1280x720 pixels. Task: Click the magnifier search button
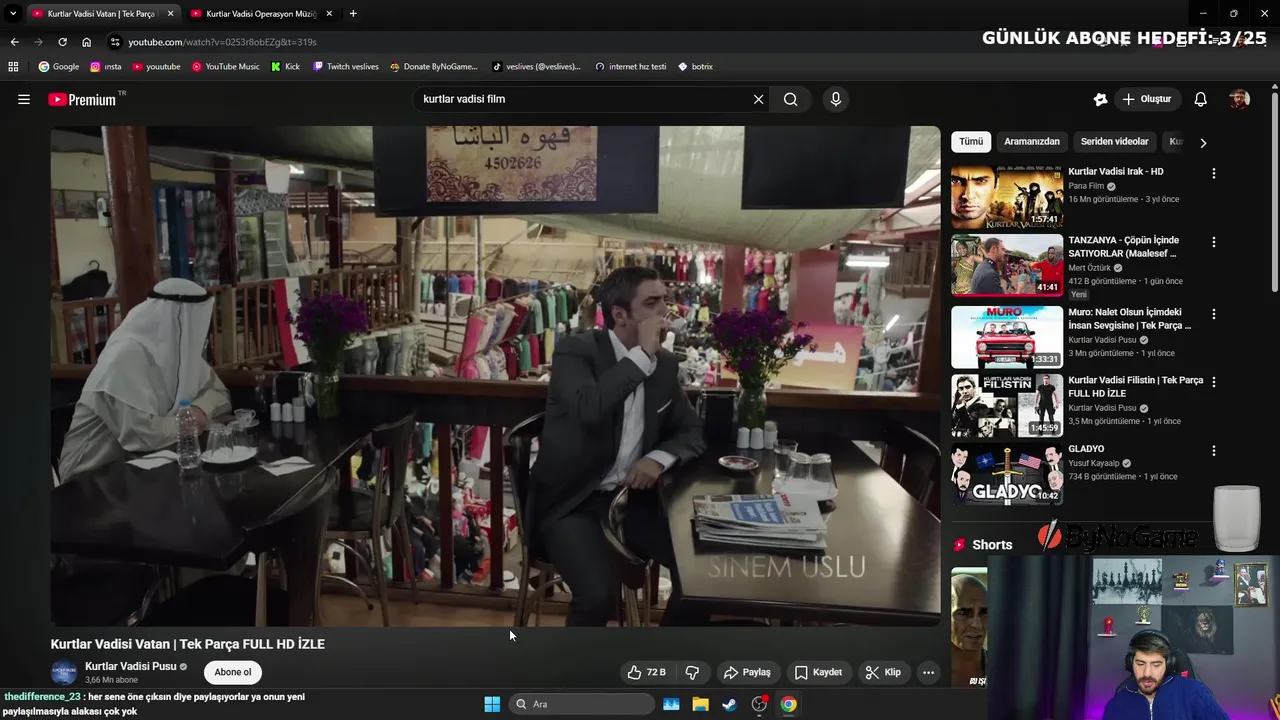tap(791, 99)
